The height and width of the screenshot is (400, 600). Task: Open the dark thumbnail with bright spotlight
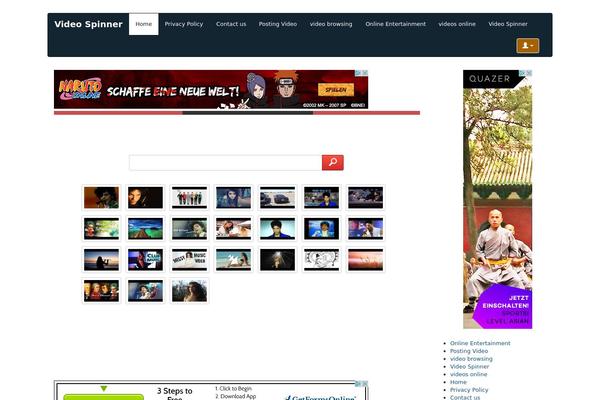(x=277, y=260)
